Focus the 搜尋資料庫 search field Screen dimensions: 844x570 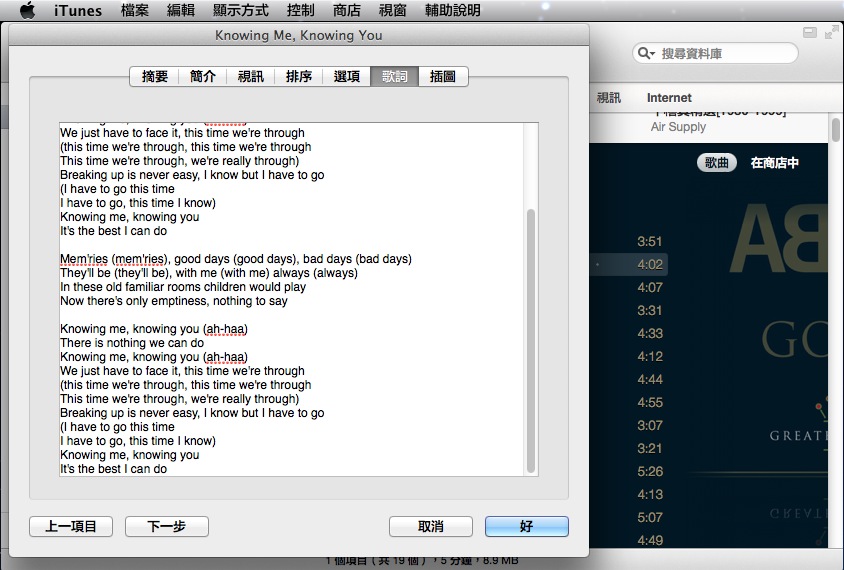715,53
